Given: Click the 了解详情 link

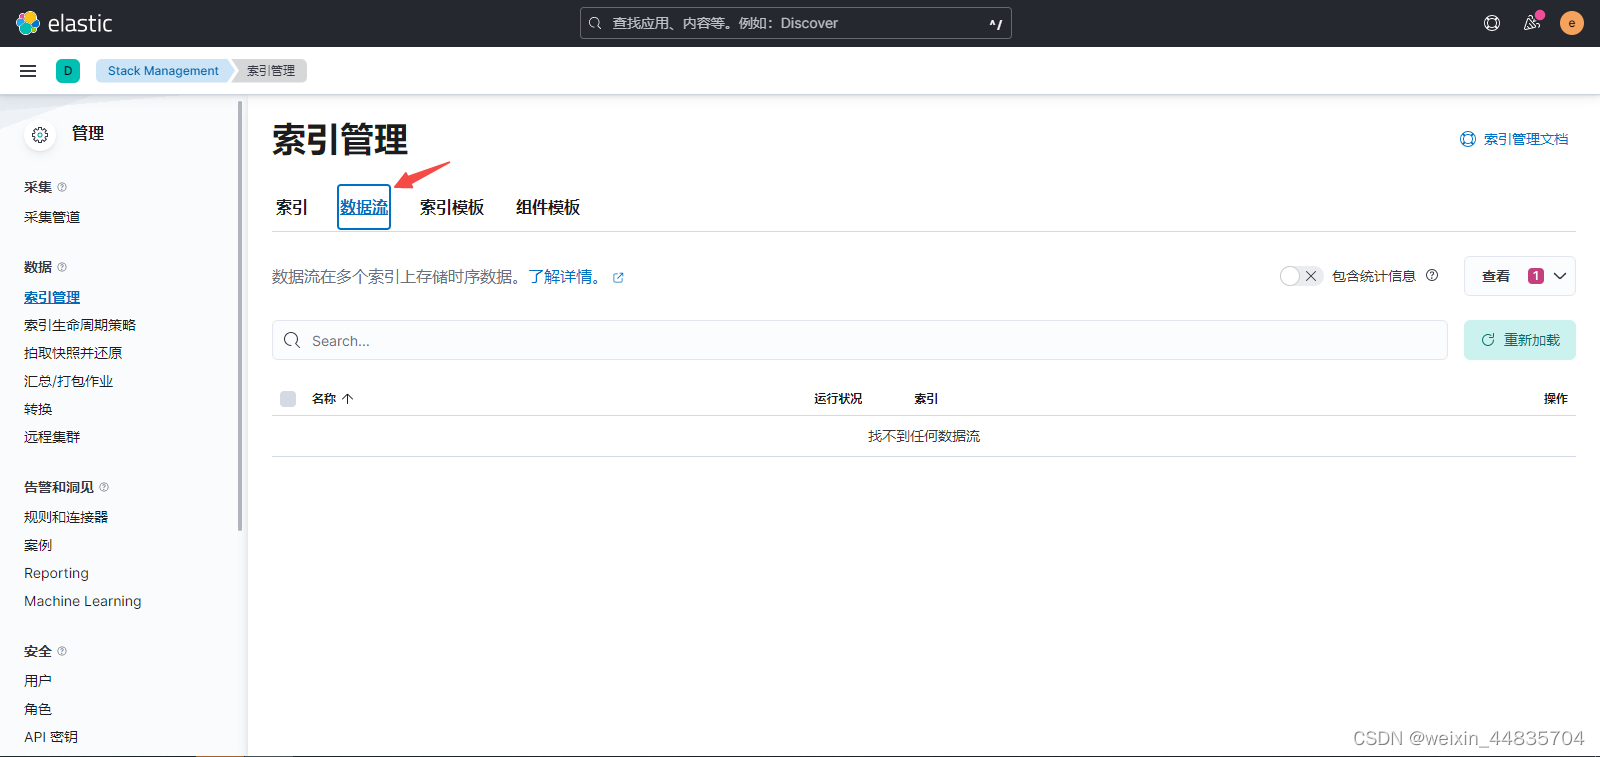Looking at the screenshot, I should point(566,277).
